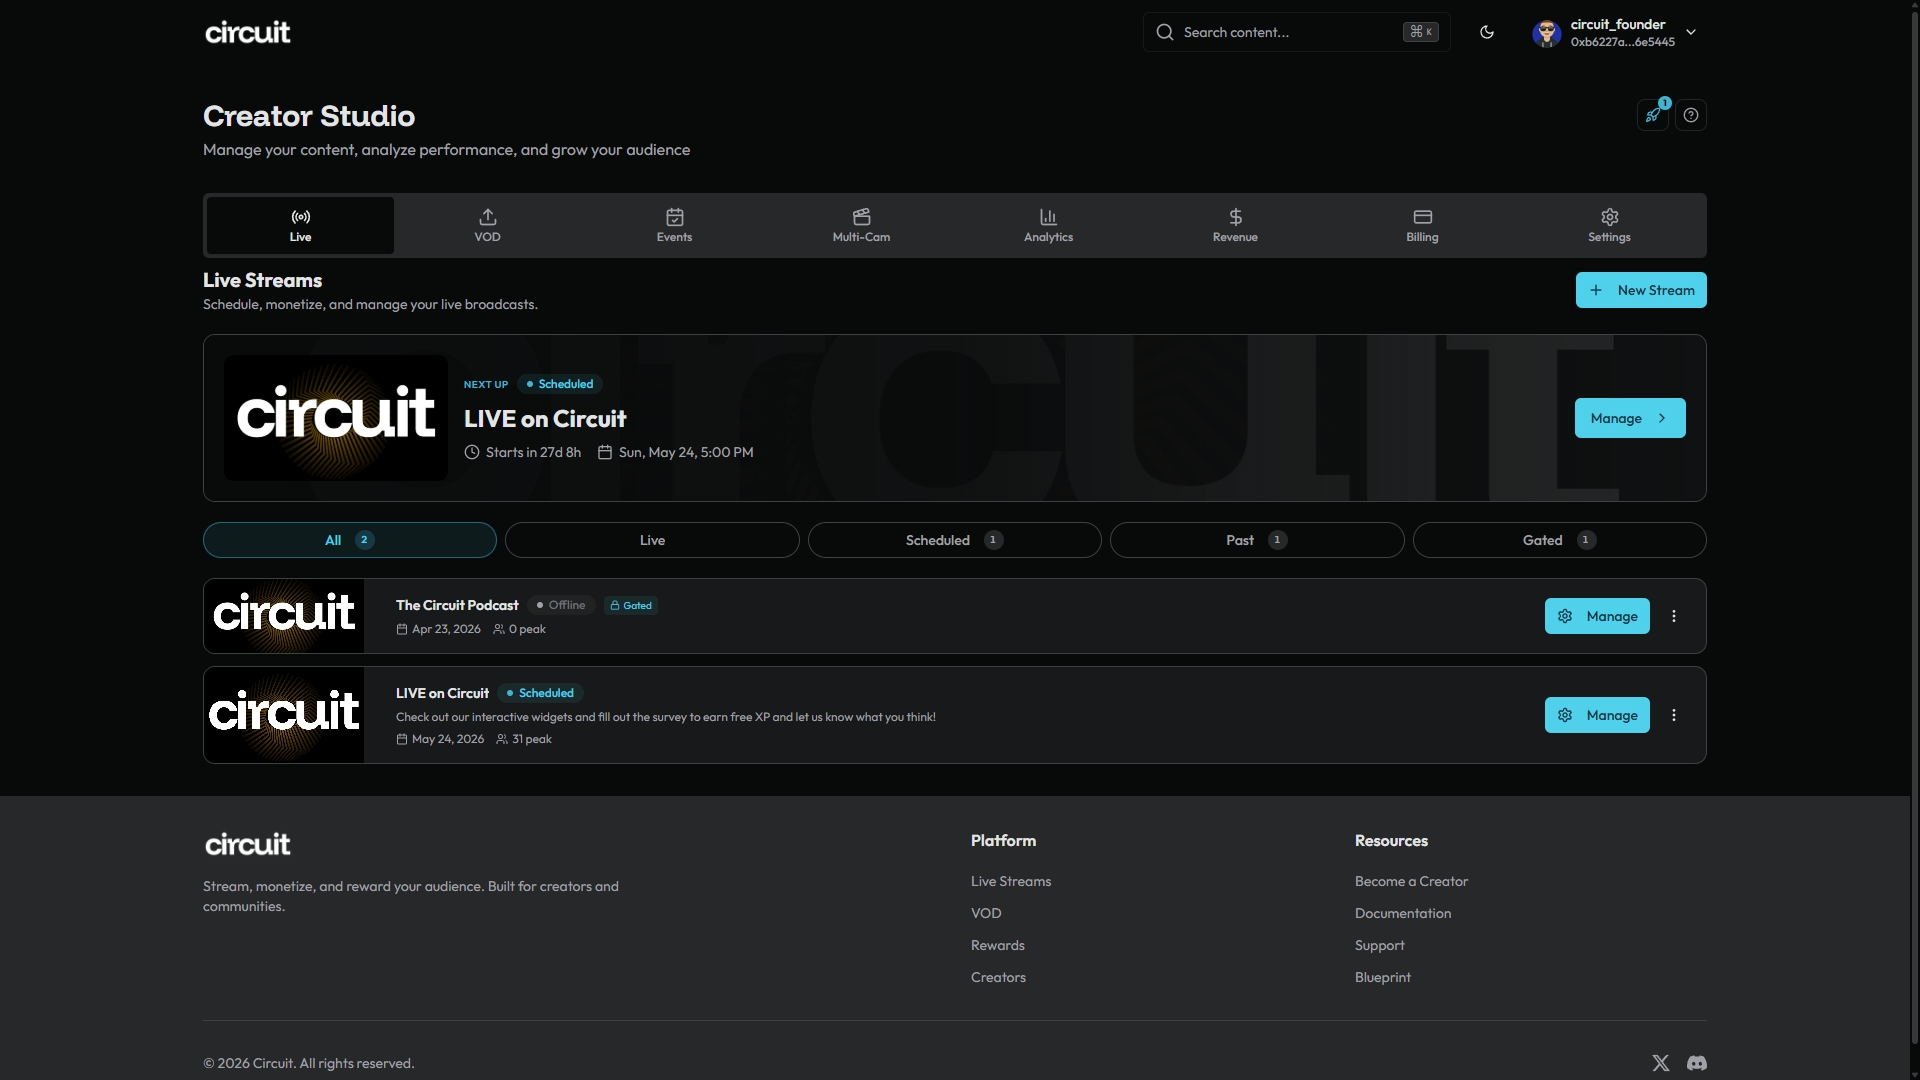Viewport: 1920px width, 1080px height.
Task: Click the New Stream button
Action: [1640, 290]
